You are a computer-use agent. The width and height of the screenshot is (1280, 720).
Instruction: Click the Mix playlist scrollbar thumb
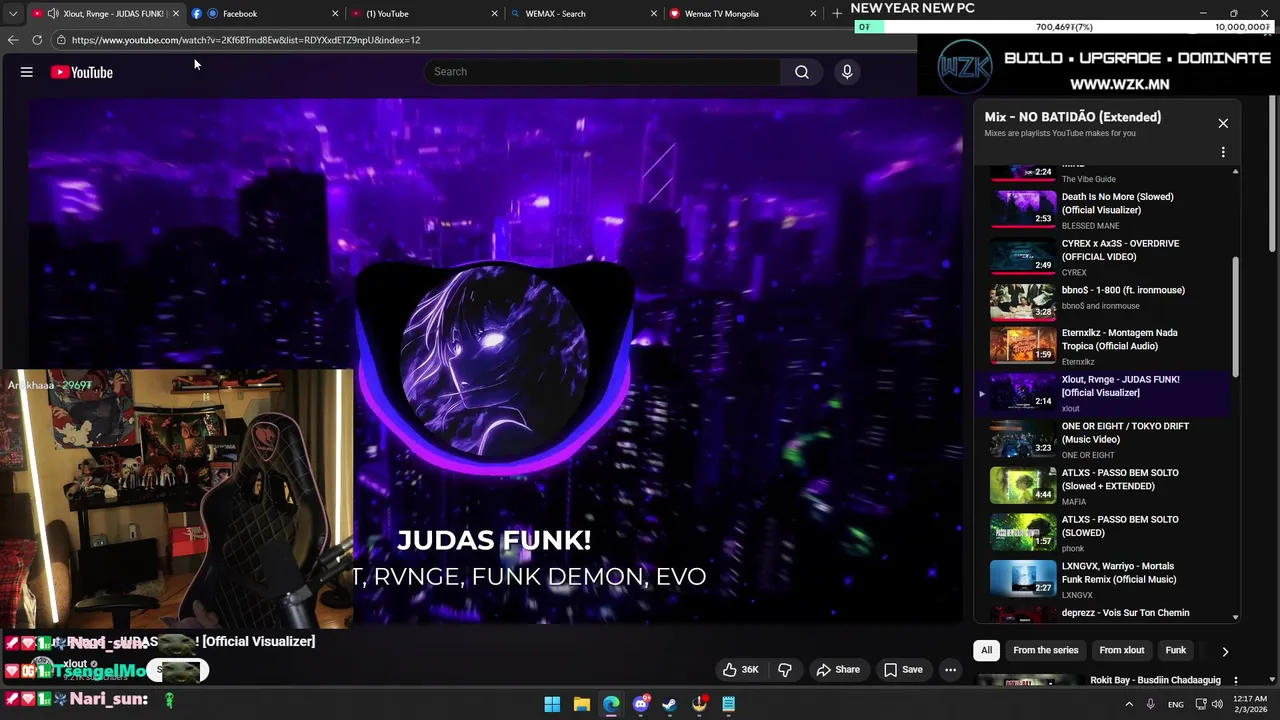pyautogui.click(x=1236, y=316)
